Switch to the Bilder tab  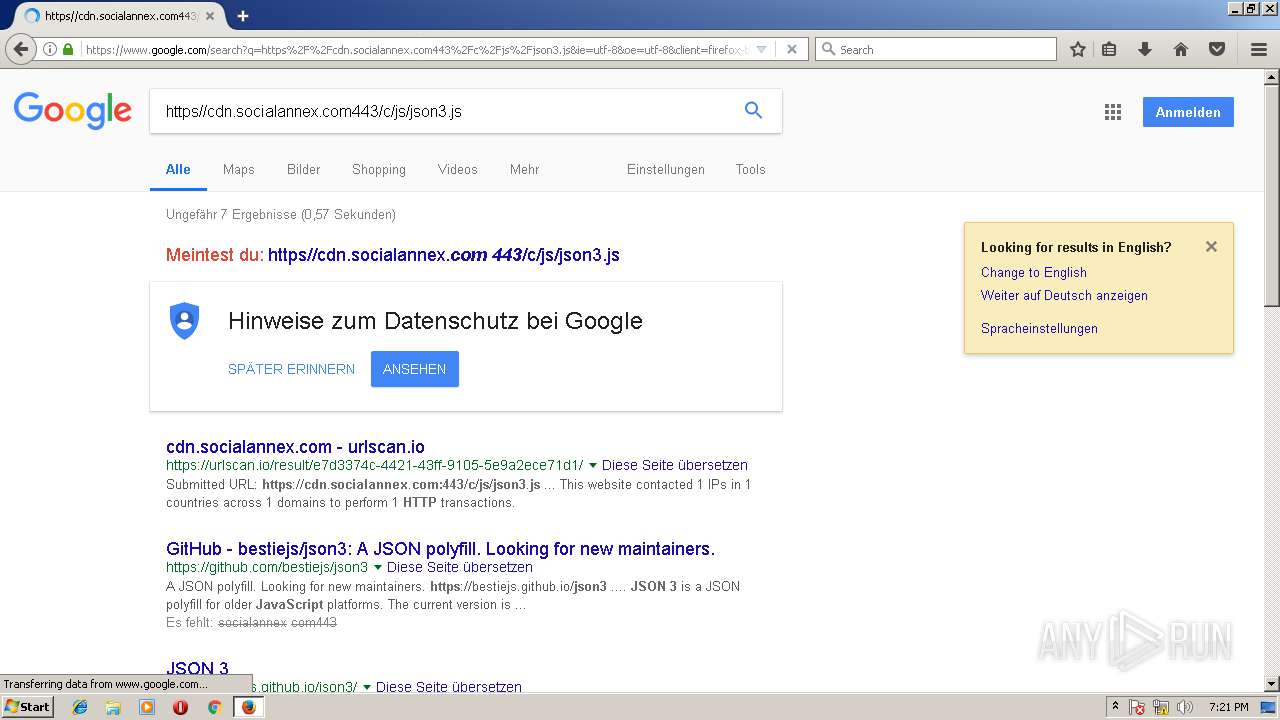304,169
